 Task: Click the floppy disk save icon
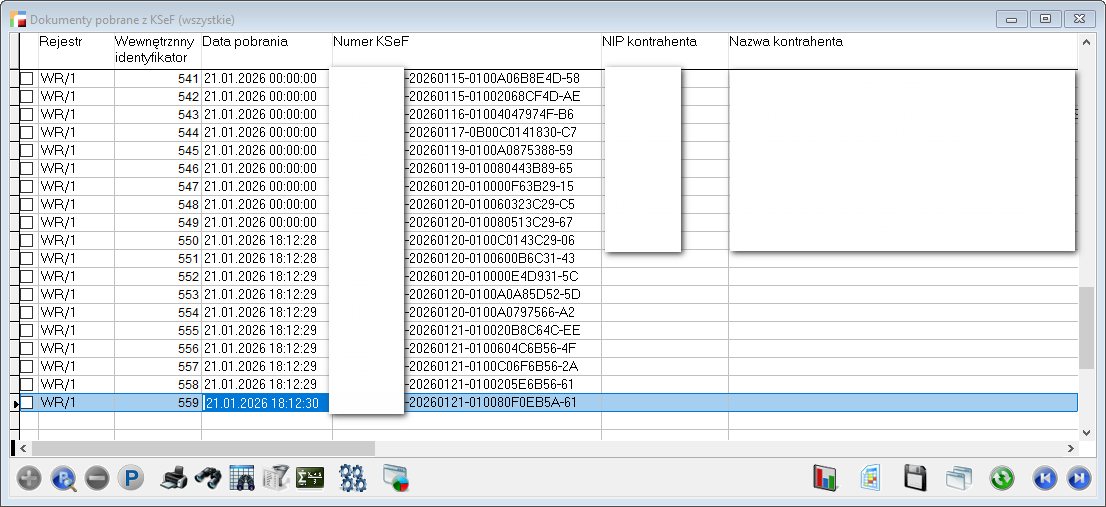tap(914, 478)
